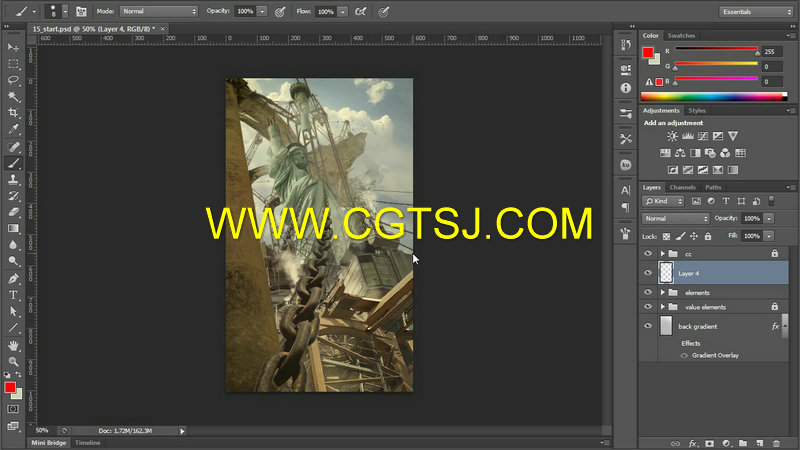Open the Essentials workspace dropdown
Viewport: 800px width, 450px height.
pyautogui.click(x=756, y=12)
